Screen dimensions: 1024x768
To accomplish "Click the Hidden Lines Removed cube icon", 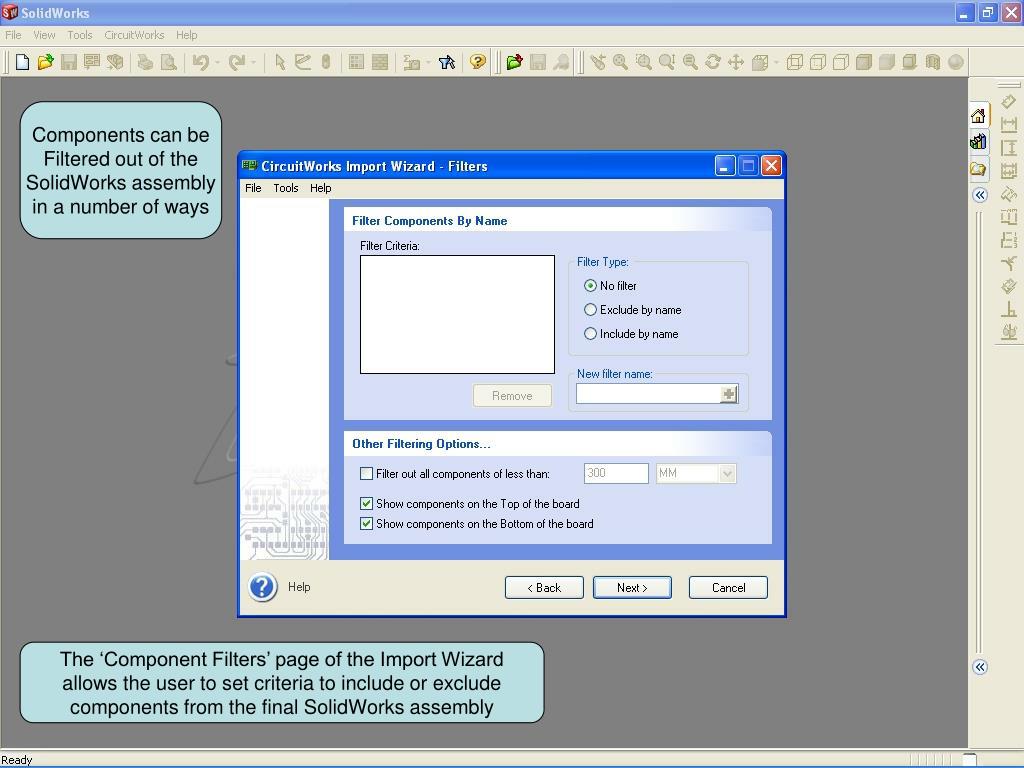I will 841,62.
